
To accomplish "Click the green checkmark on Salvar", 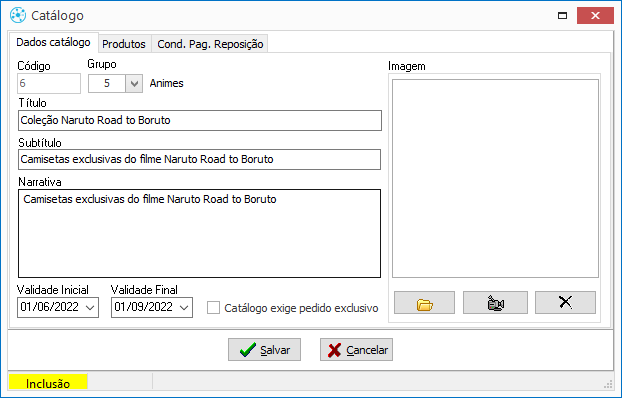I will (x=248, y=350).
